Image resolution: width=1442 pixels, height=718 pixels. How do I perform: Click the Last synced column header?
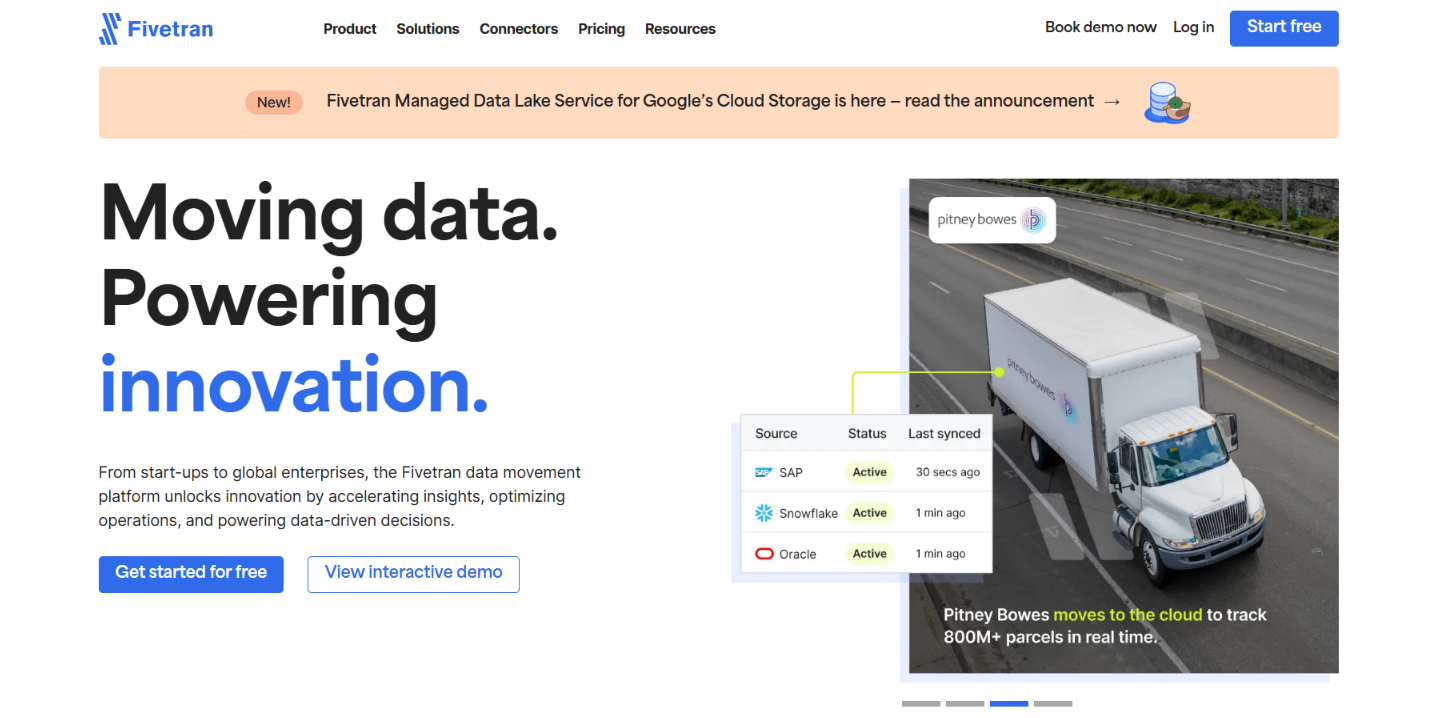click(x=944, y=433)
